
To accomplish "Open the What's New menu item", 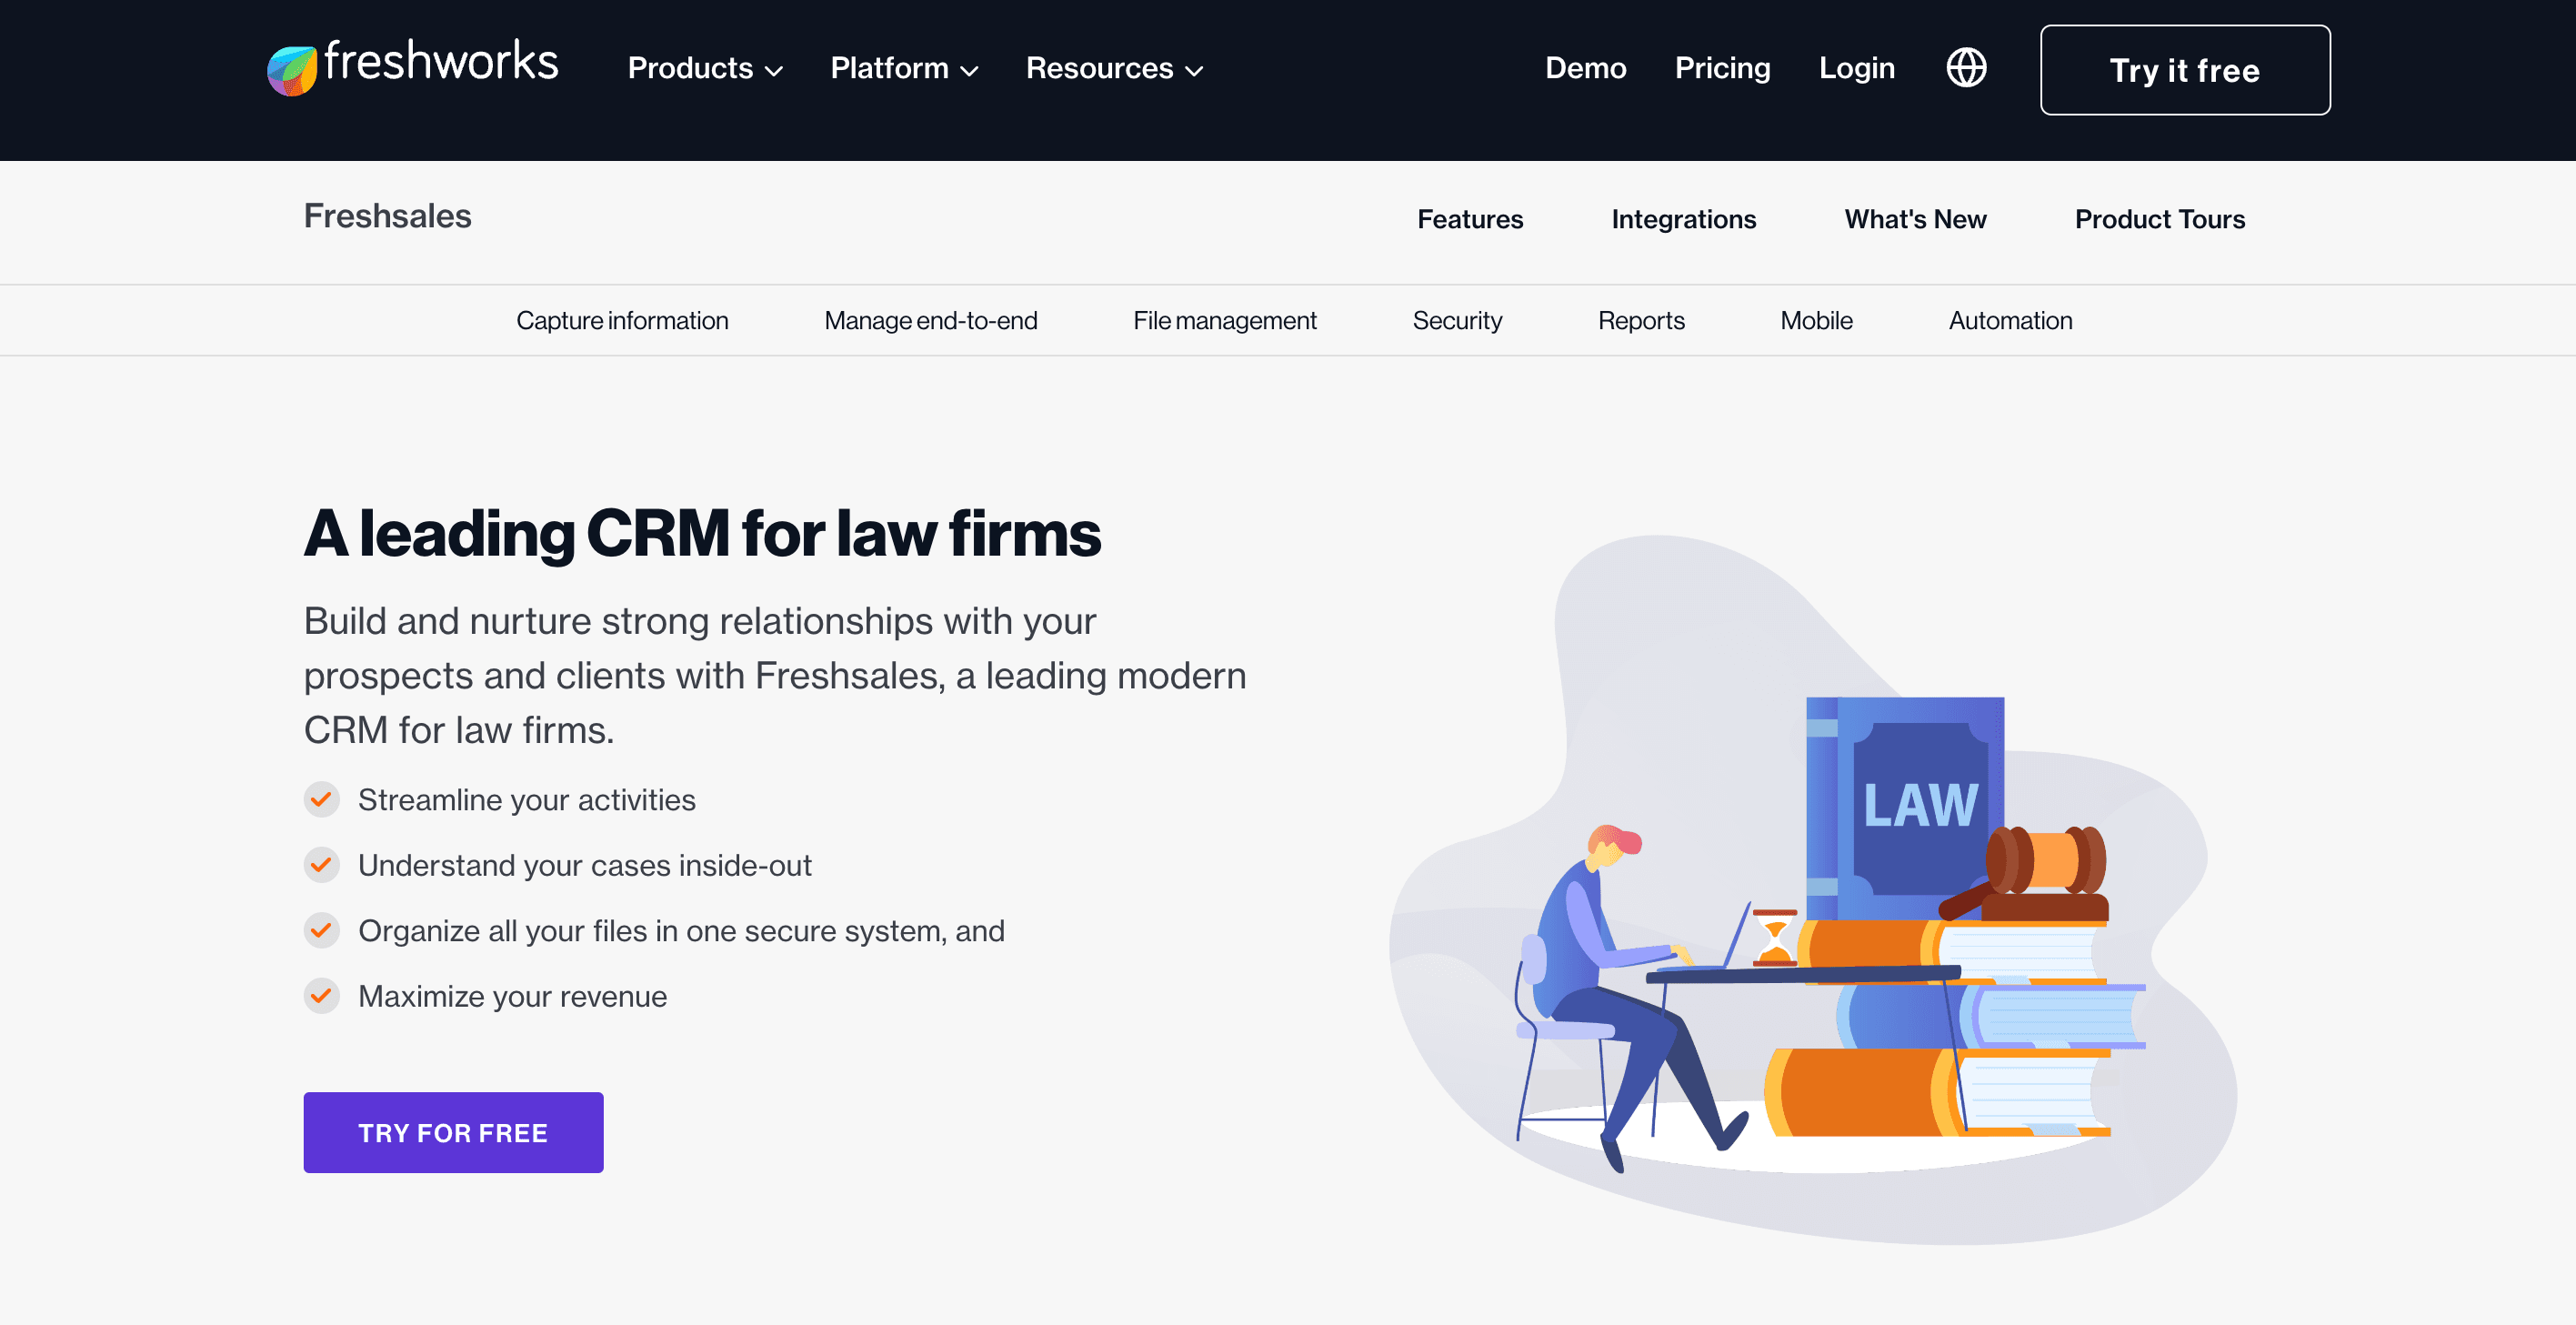I will coord(1915,219).
